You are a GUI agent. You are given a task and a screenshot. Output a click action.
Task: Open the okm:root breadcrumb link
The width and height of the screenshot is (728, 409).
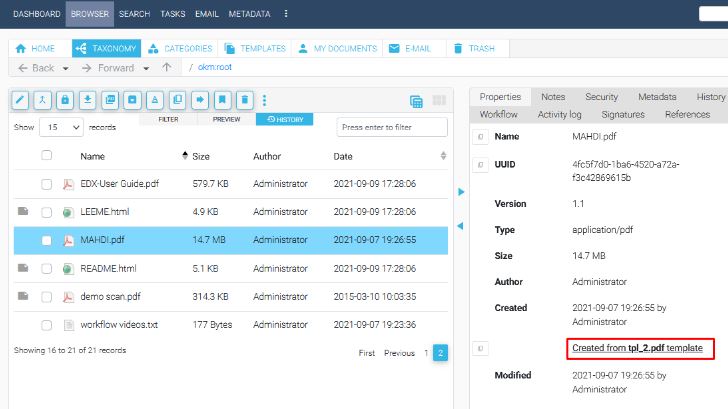click(x=214, y=67)
